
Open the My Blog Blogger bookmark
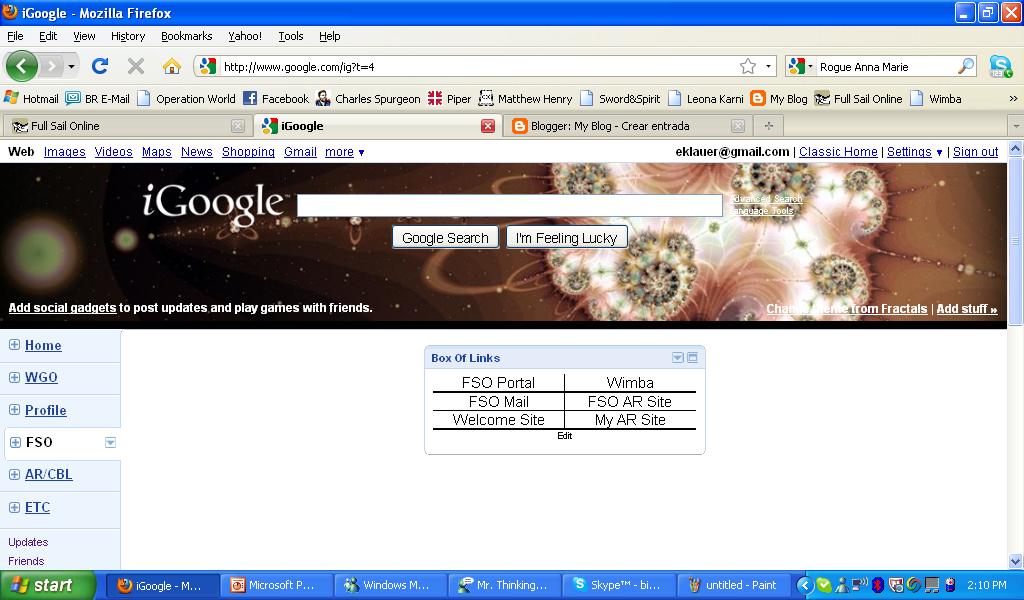point(779,99)
